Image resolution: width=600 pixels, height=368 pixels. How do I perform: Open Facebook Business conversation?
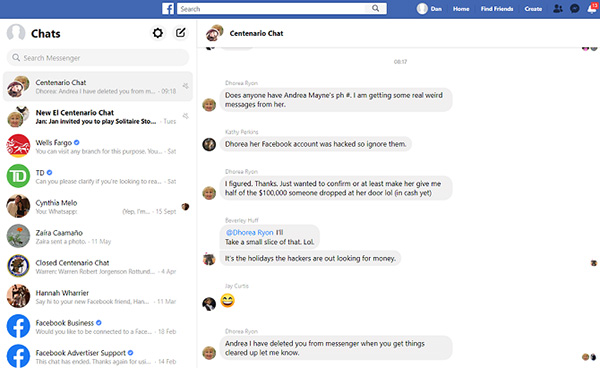(x=98, y=327)
